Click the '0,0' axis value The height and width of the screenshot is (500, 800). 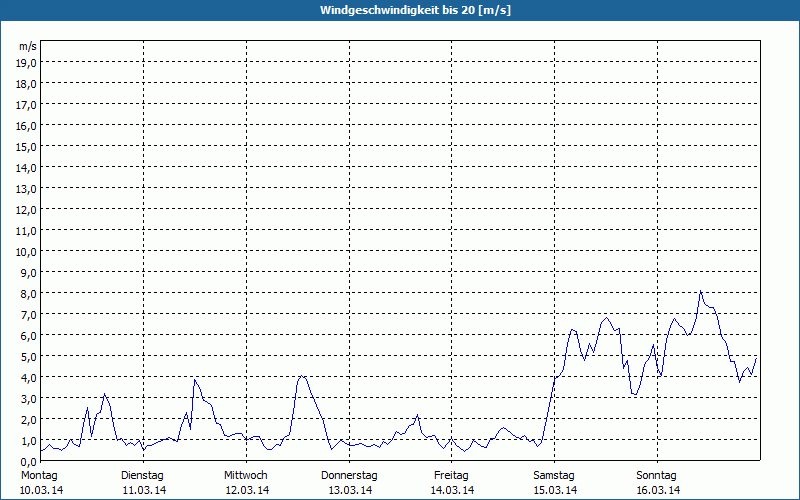(29, 462)
